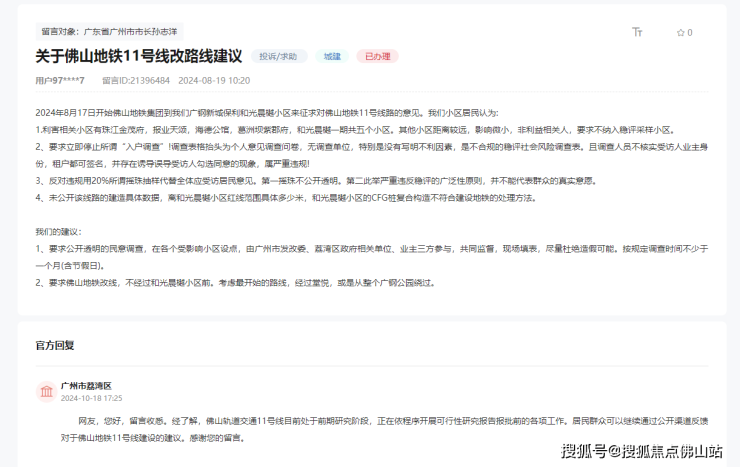The width and height of the screenshot is (740, 467).
Task: Click the government building avatar icon
Action: [46, 391]
